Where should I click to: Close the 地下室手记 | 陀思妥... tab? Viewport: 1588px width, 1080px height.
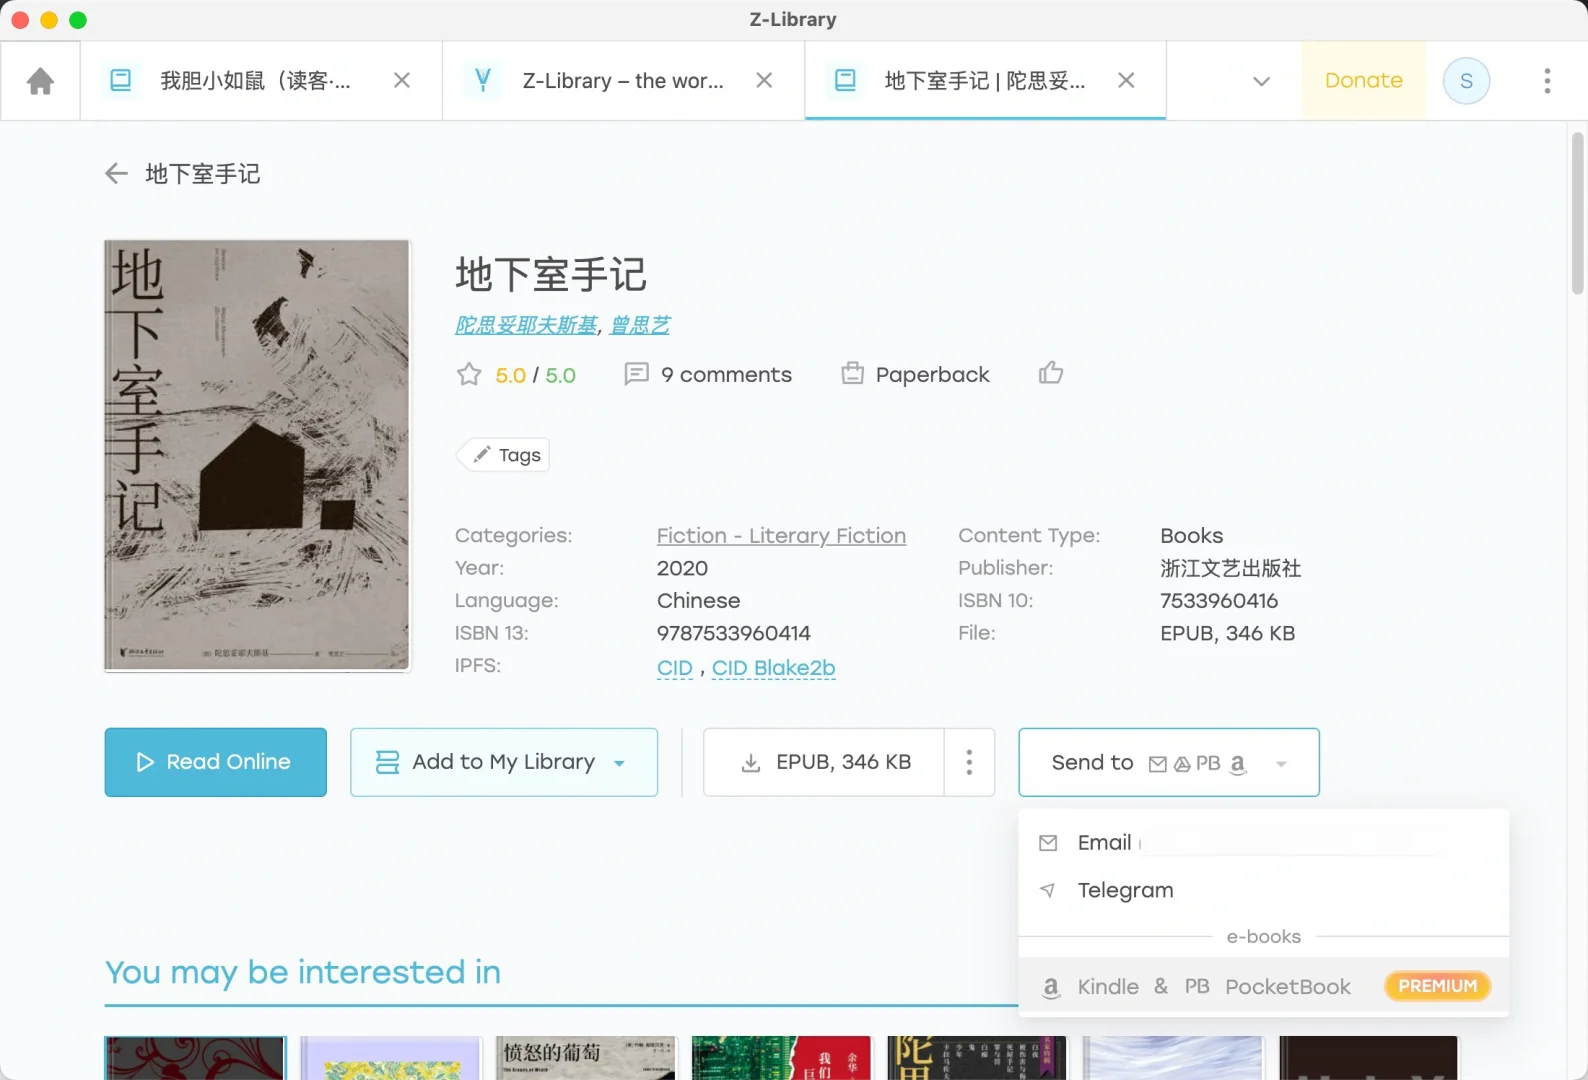tap(1126, 80)
